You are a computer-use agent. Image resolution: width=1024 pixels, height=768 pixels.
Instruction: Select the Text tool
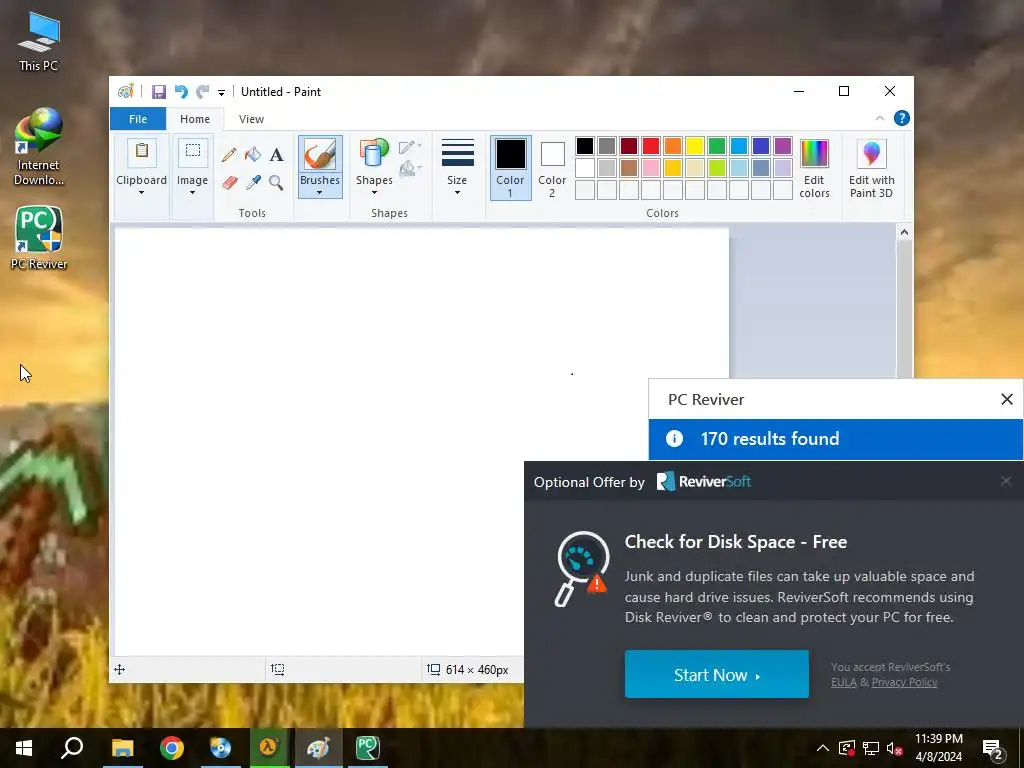(276, 155)
